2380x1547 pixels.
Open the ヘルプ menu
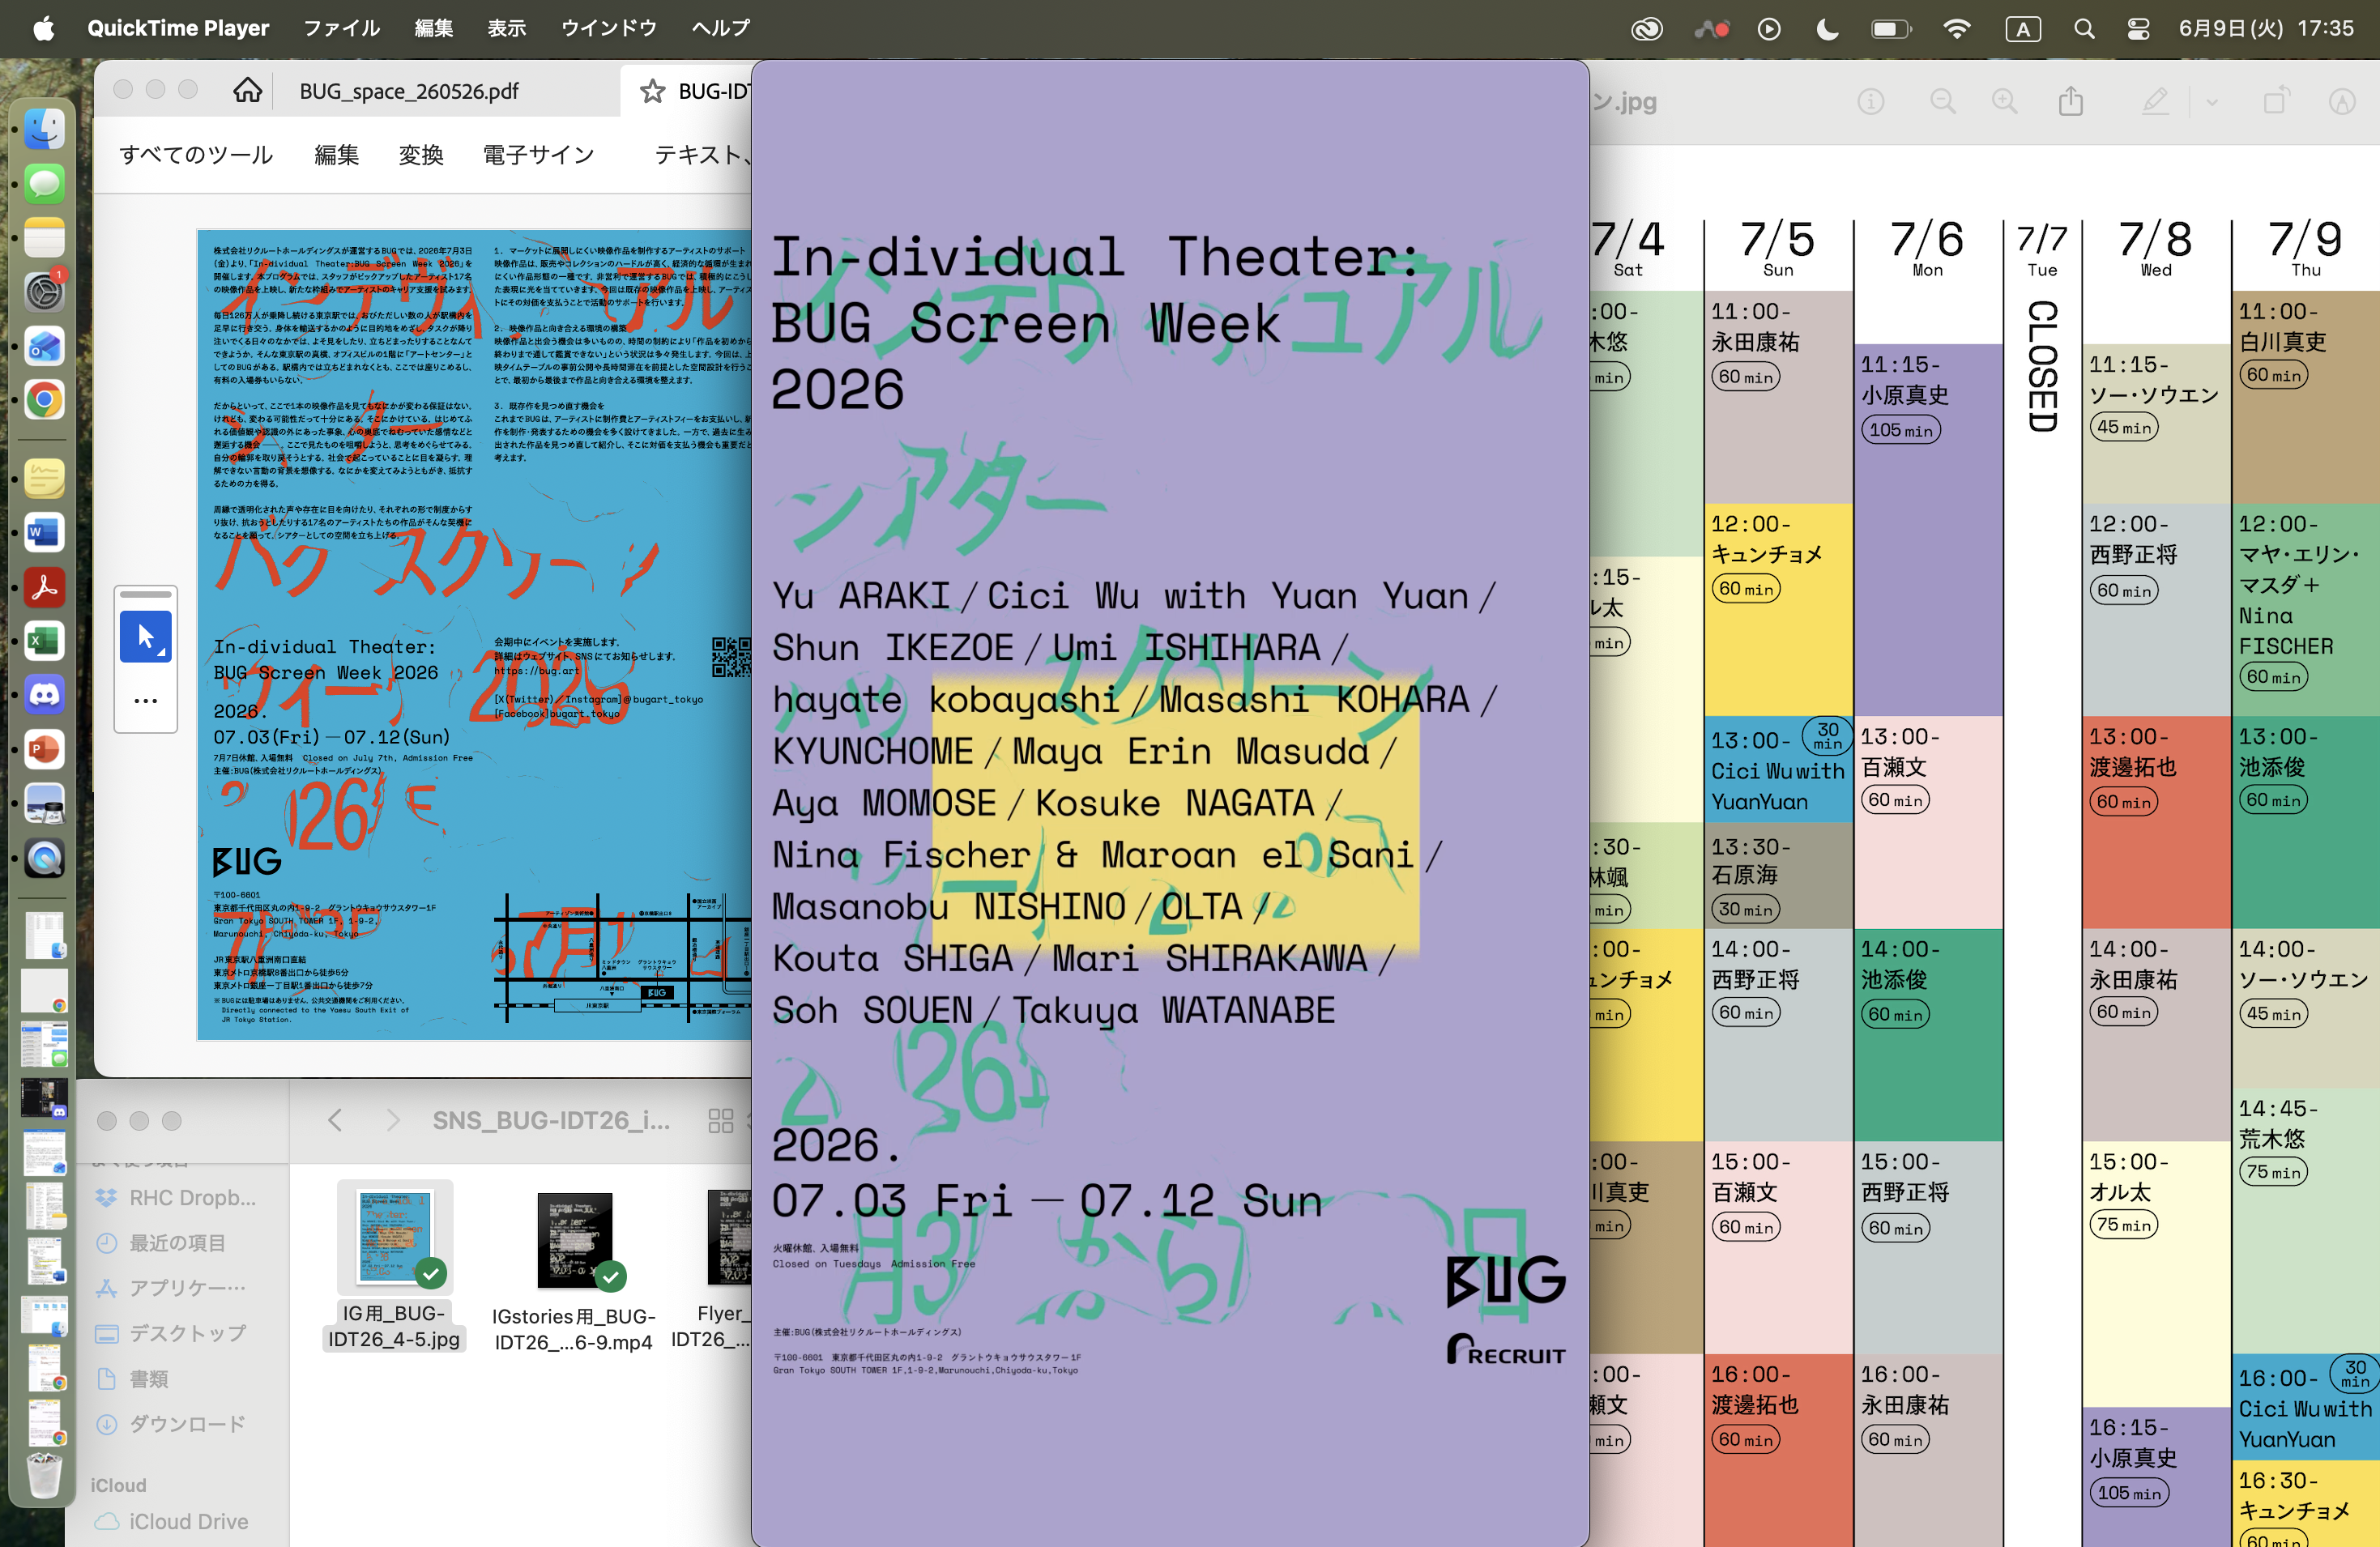[x=720, y=28]
